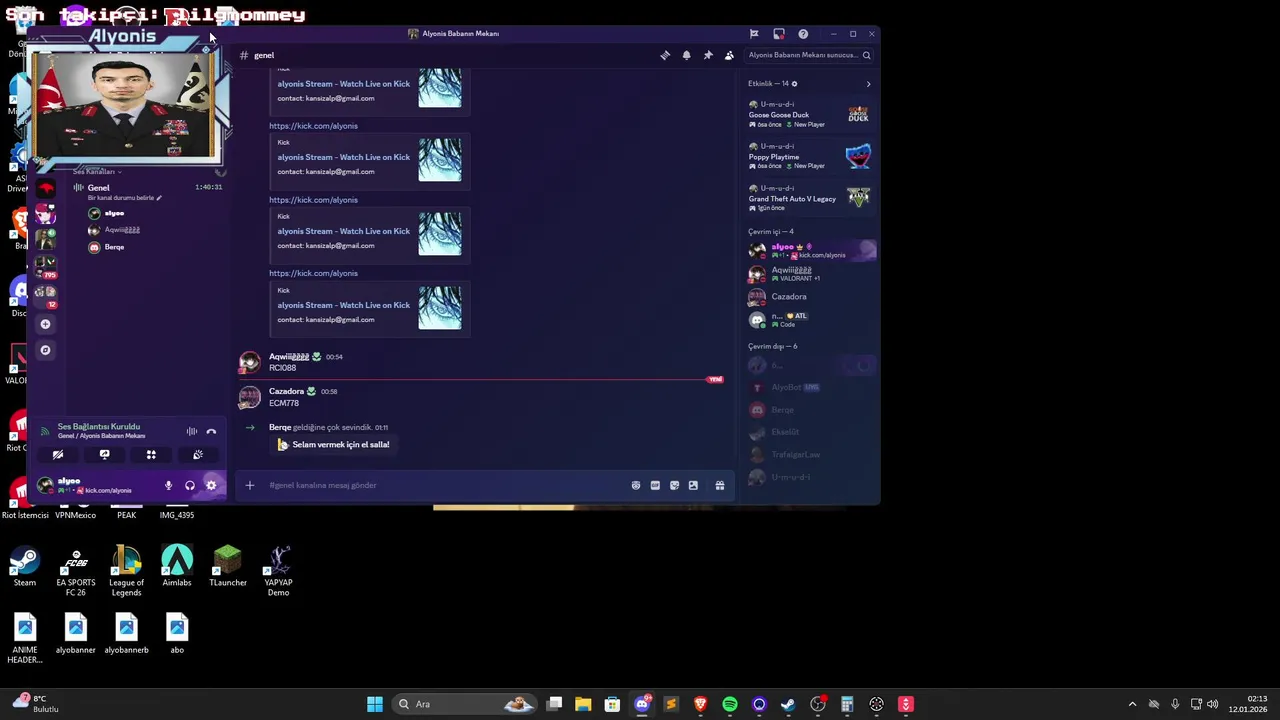Open Brave browser from taskbar
Viewport: 1280px width, 720px height.
tap(700, 704)
